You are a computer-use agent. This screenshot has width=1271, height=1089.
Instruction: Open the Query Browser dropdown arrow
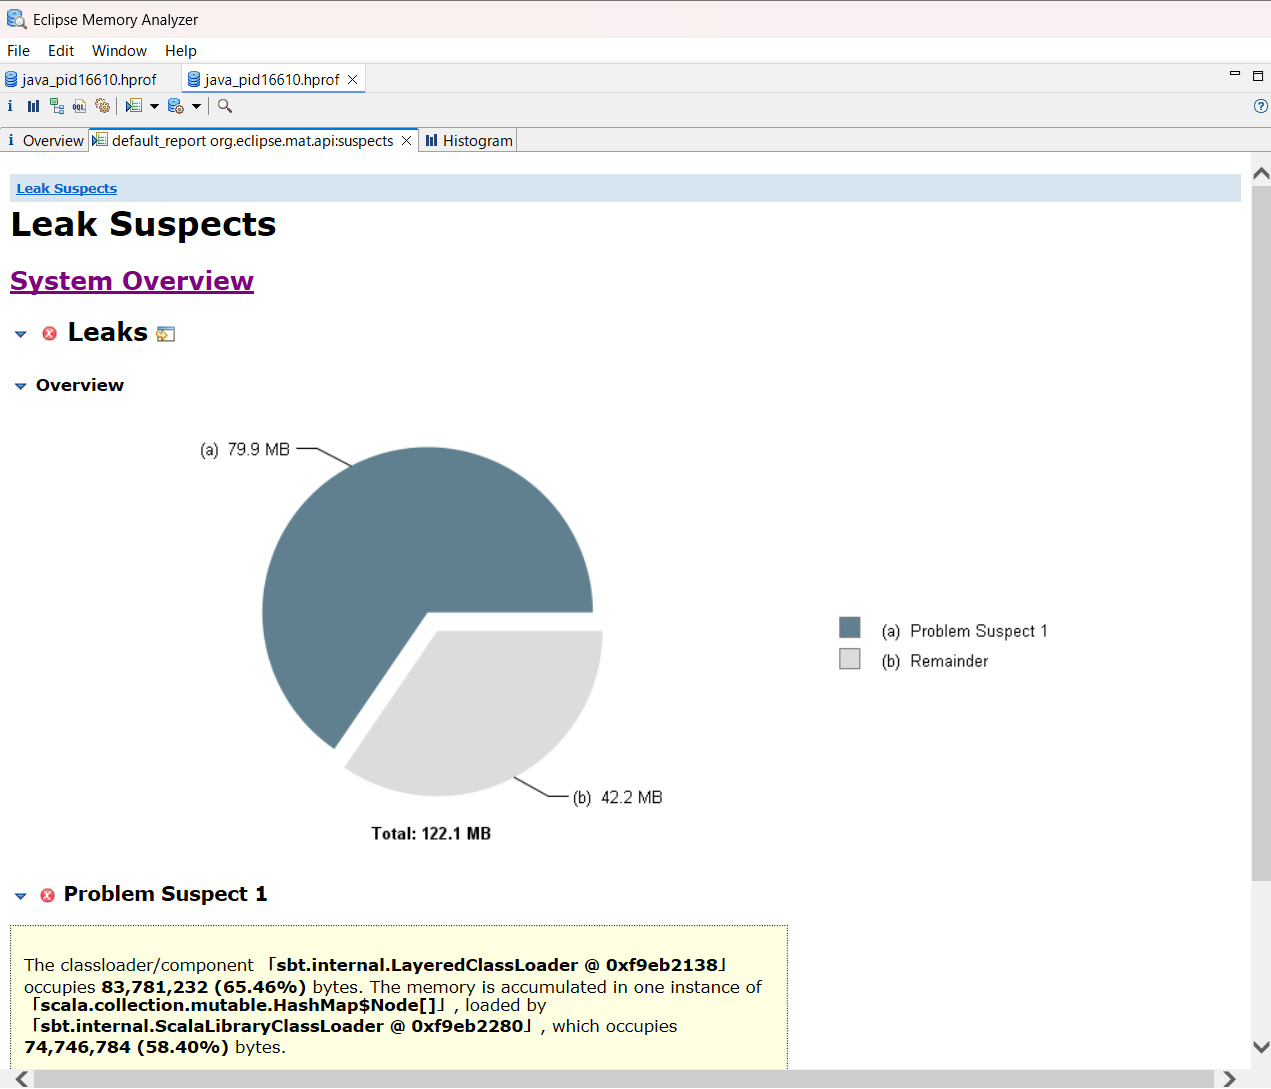(197, 106)
